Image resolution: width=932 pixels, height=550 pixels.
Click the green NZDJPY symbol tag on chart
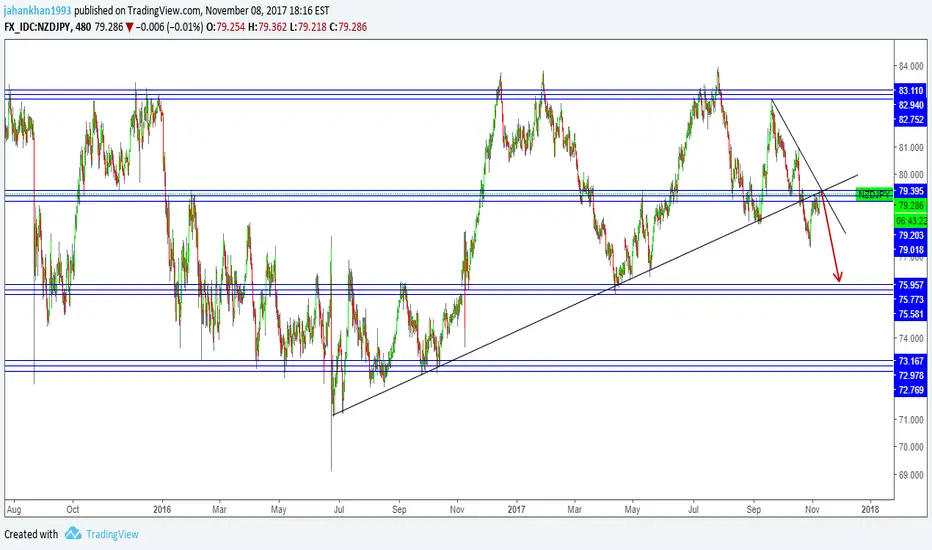coord(874,194)
